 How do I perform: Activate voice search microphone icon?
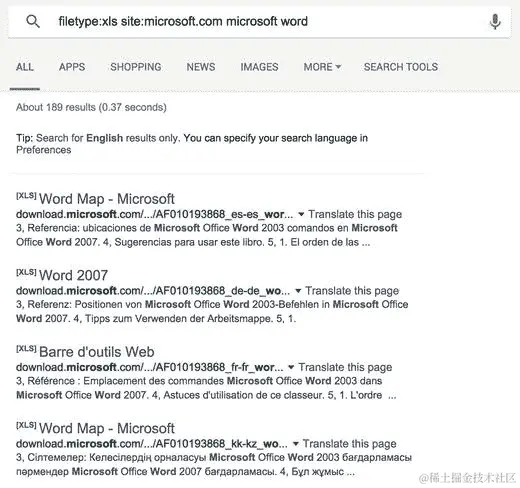coord(495,21)
